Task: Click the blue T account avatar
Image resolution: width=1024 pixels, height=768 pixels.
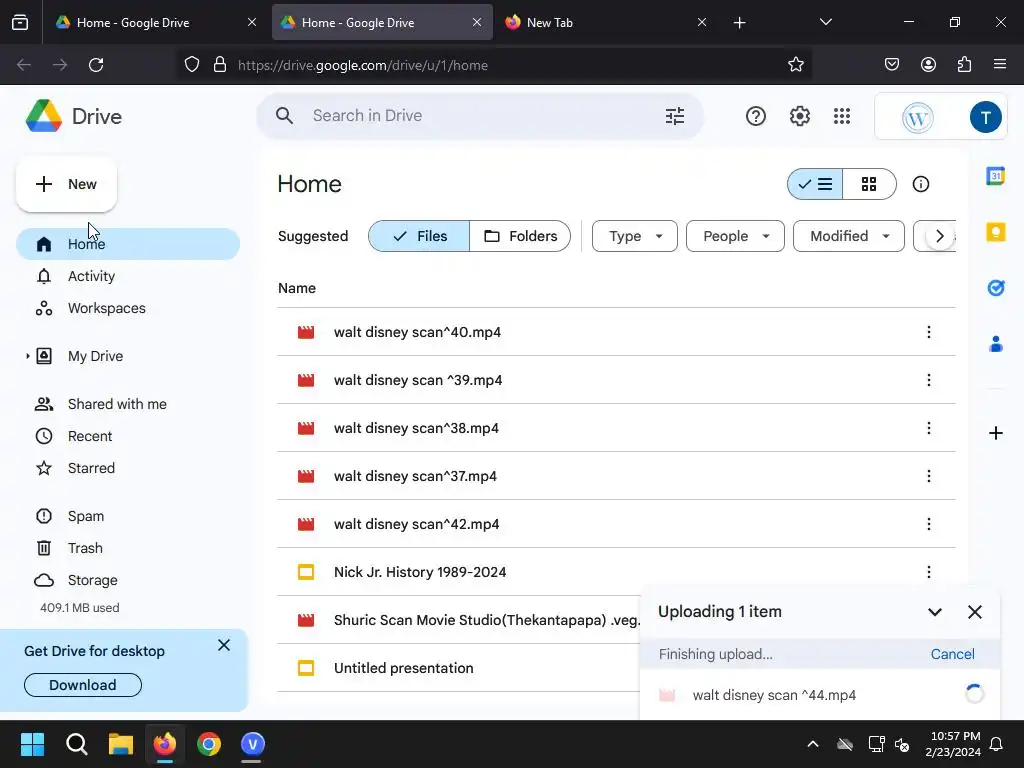Action: (x=985, y=117)
